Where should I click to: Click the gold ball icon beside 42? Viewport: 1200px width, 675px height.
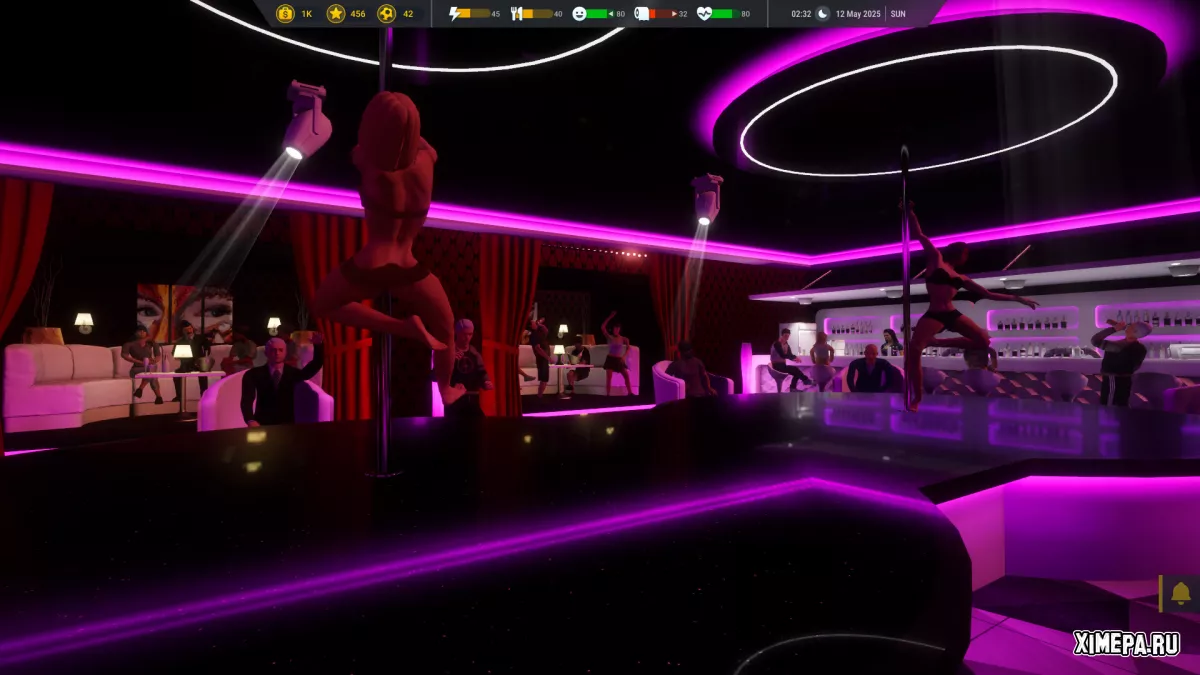pyautogui.click(x=386, y=14)
